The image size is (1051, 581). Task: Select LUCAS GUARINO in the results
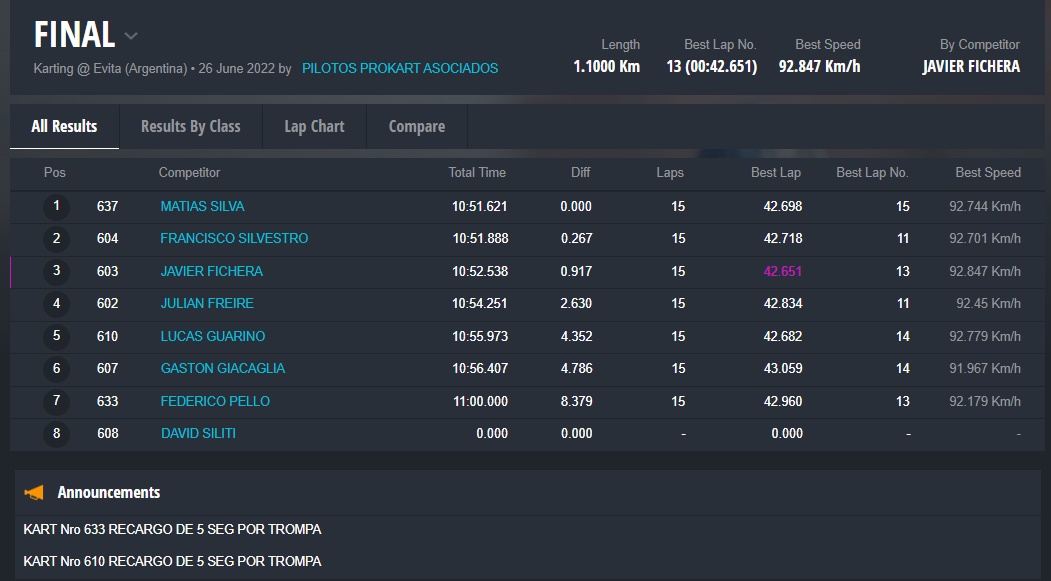(x=213, y=336)
